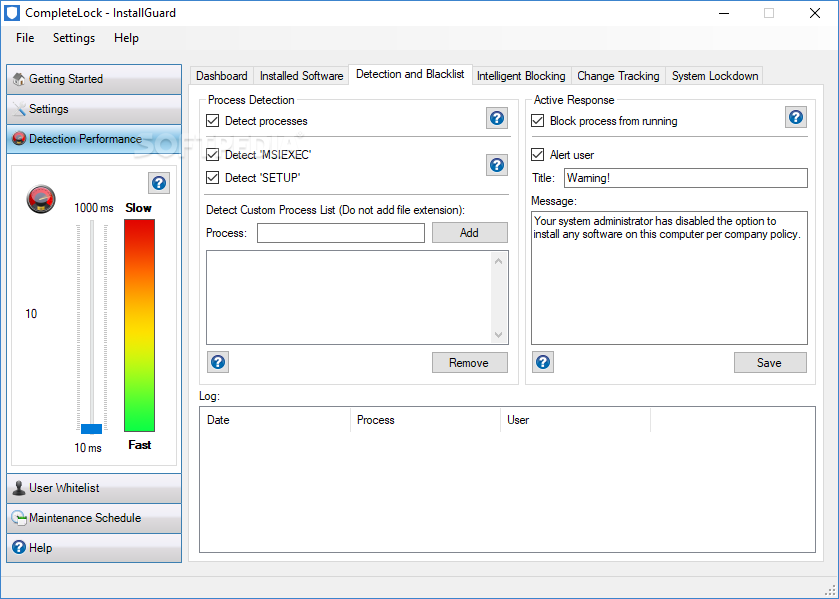Screen dimensions: 839x599
Task: Click the help icon beside MSIEXEC and SETUP options
Action: tap(497, 165)
